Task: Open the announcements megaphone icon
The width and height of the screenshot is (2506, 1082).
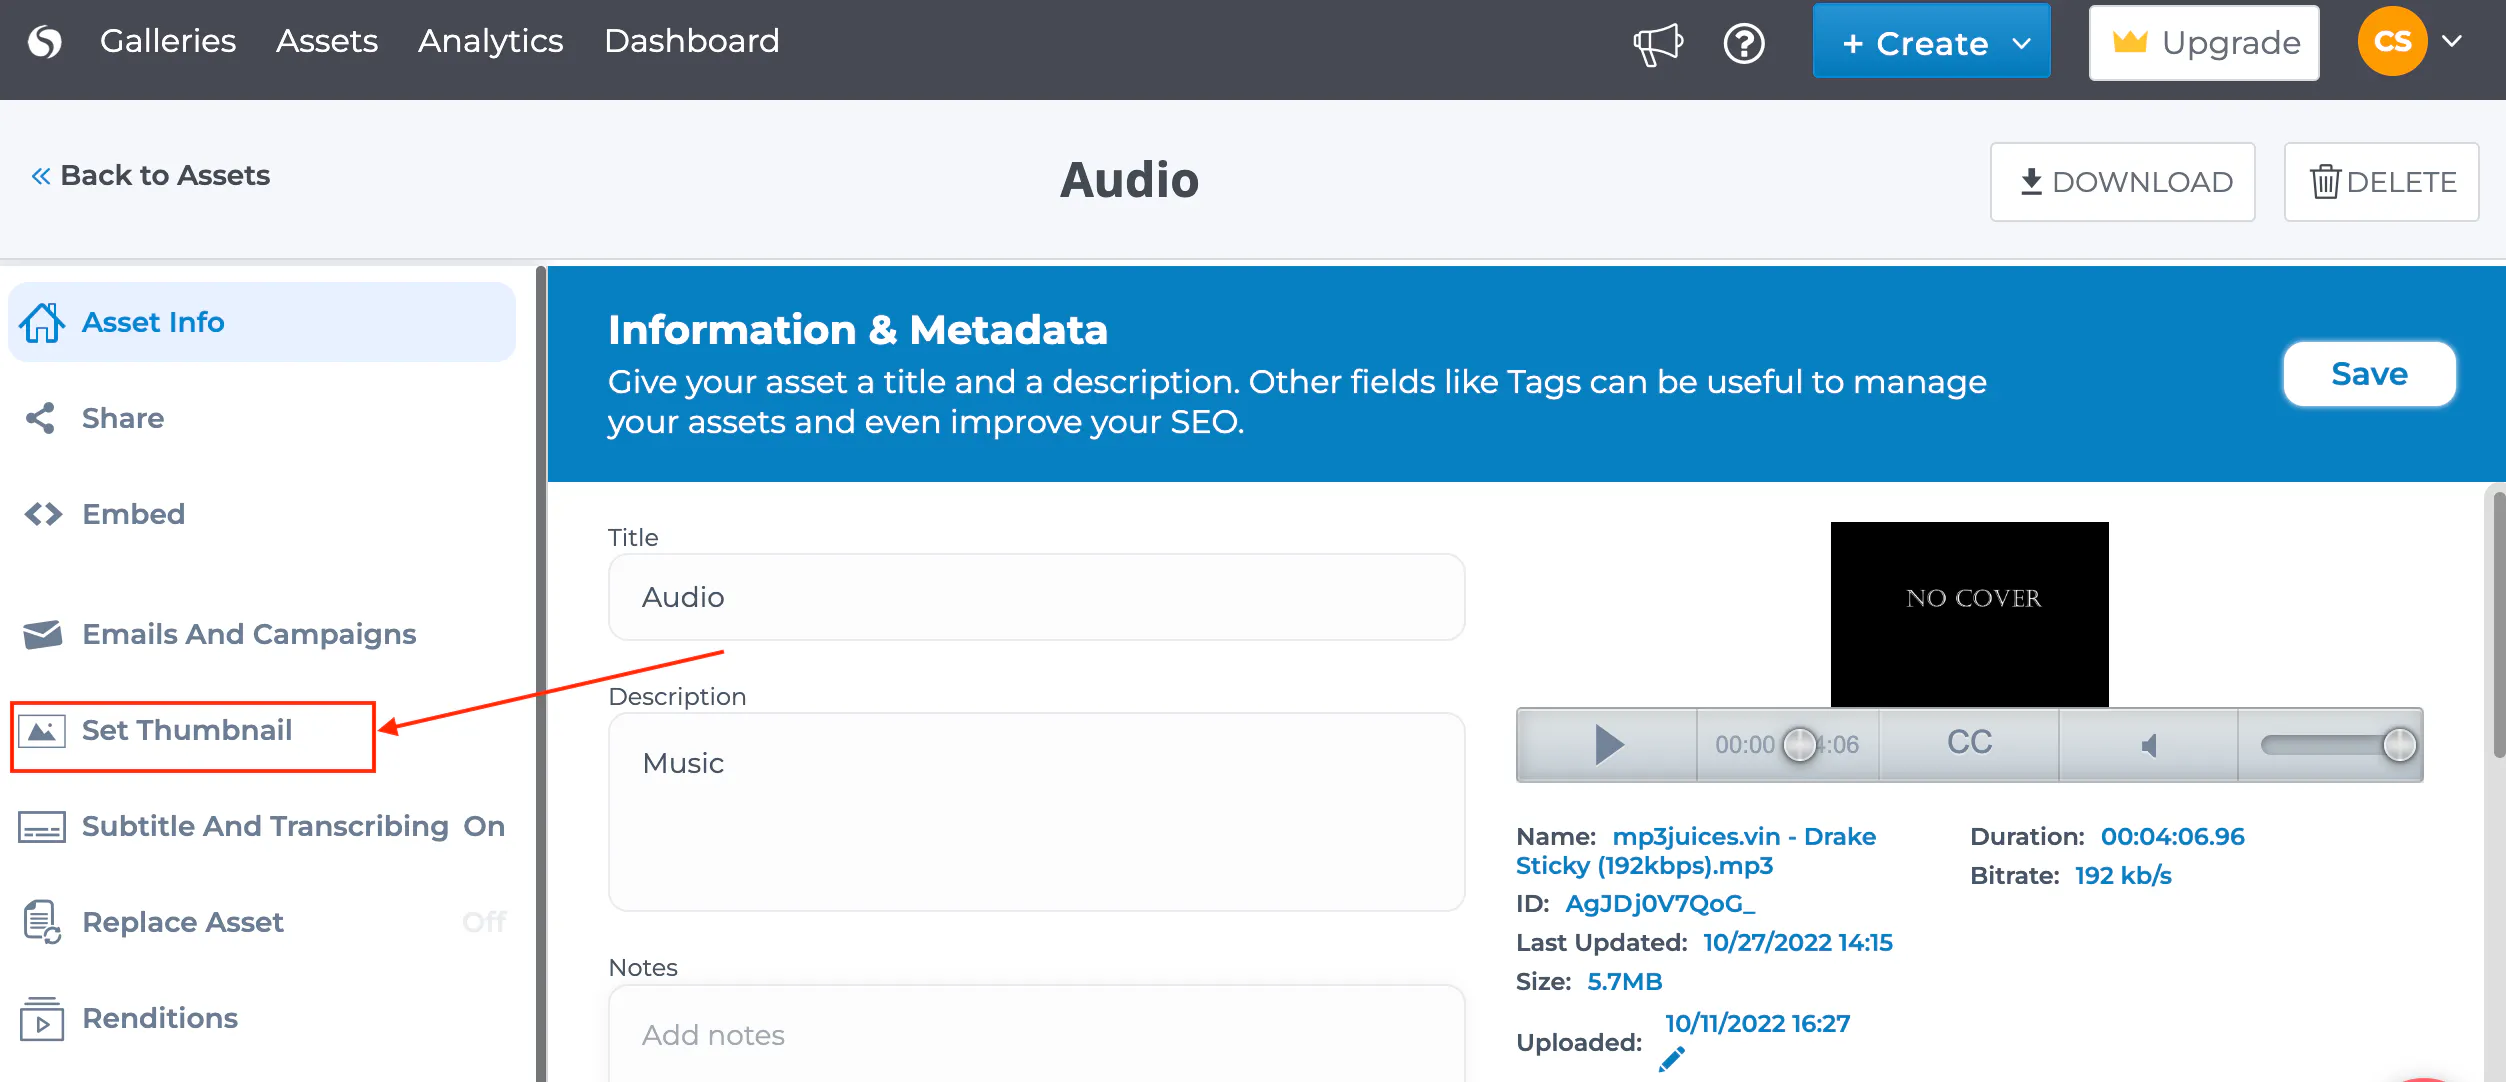Action: [1658, 43]
